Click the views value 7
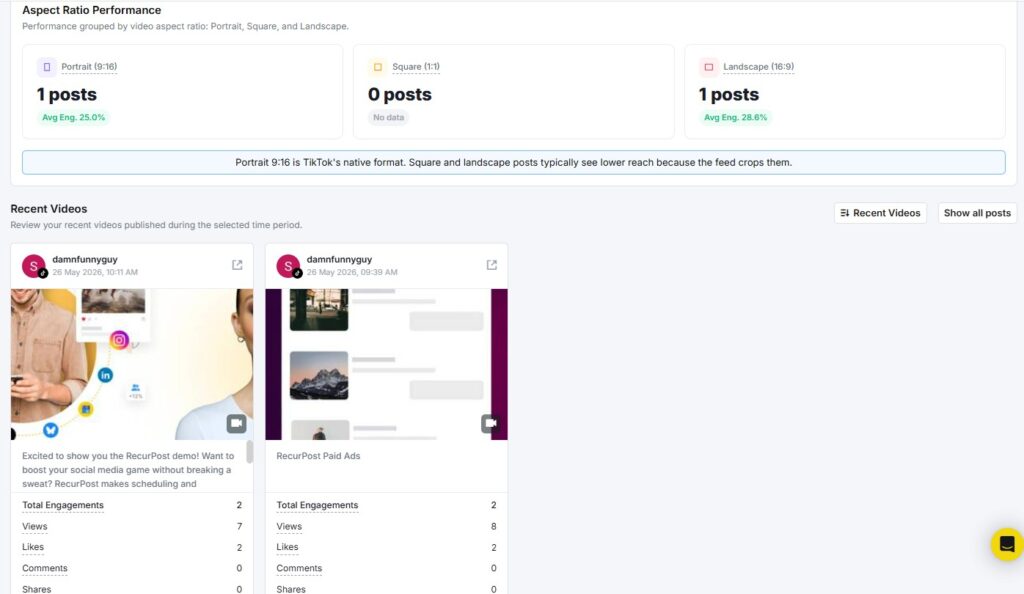The height and width of the screenshot is (594, 1024). click(x=239, y=526)
